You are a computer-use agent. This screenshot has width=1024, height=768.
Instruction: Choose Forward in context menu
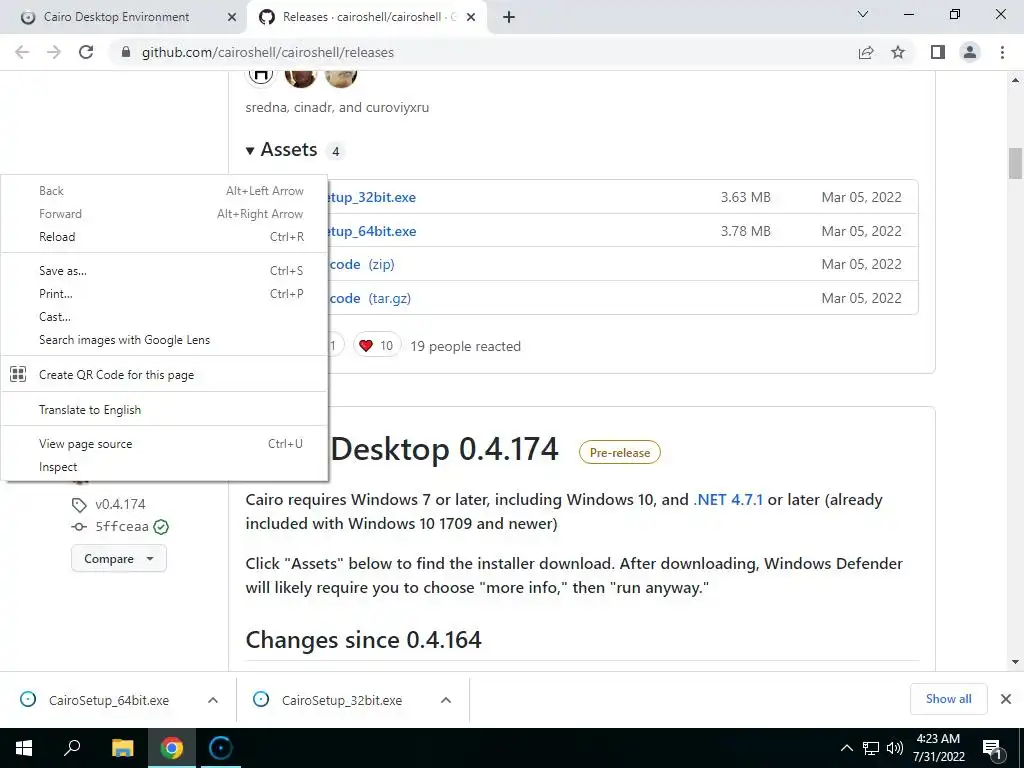(164, 214)
